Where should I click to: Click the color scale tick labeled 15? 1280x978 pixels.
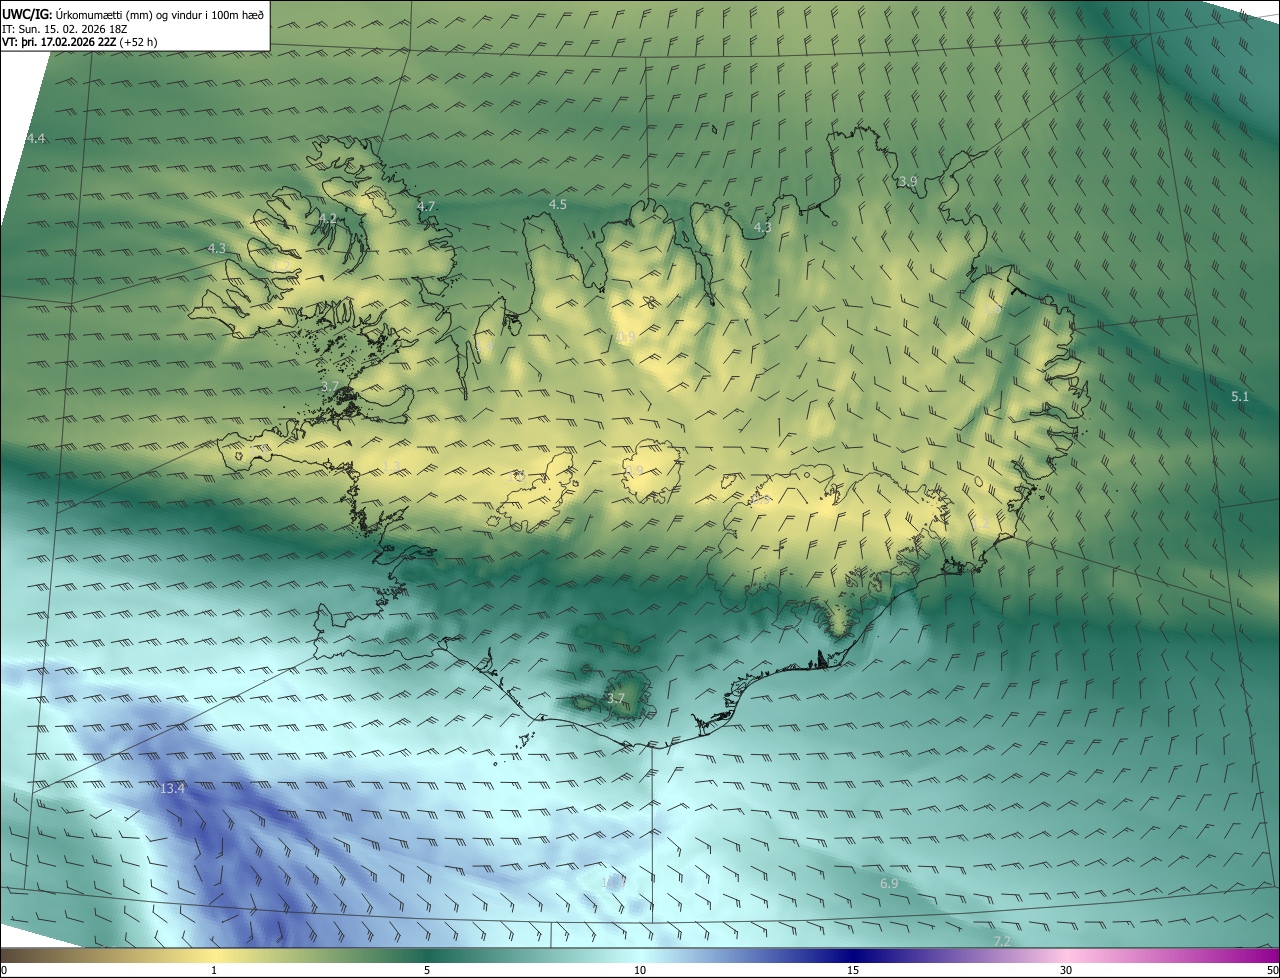click(853, 970)
